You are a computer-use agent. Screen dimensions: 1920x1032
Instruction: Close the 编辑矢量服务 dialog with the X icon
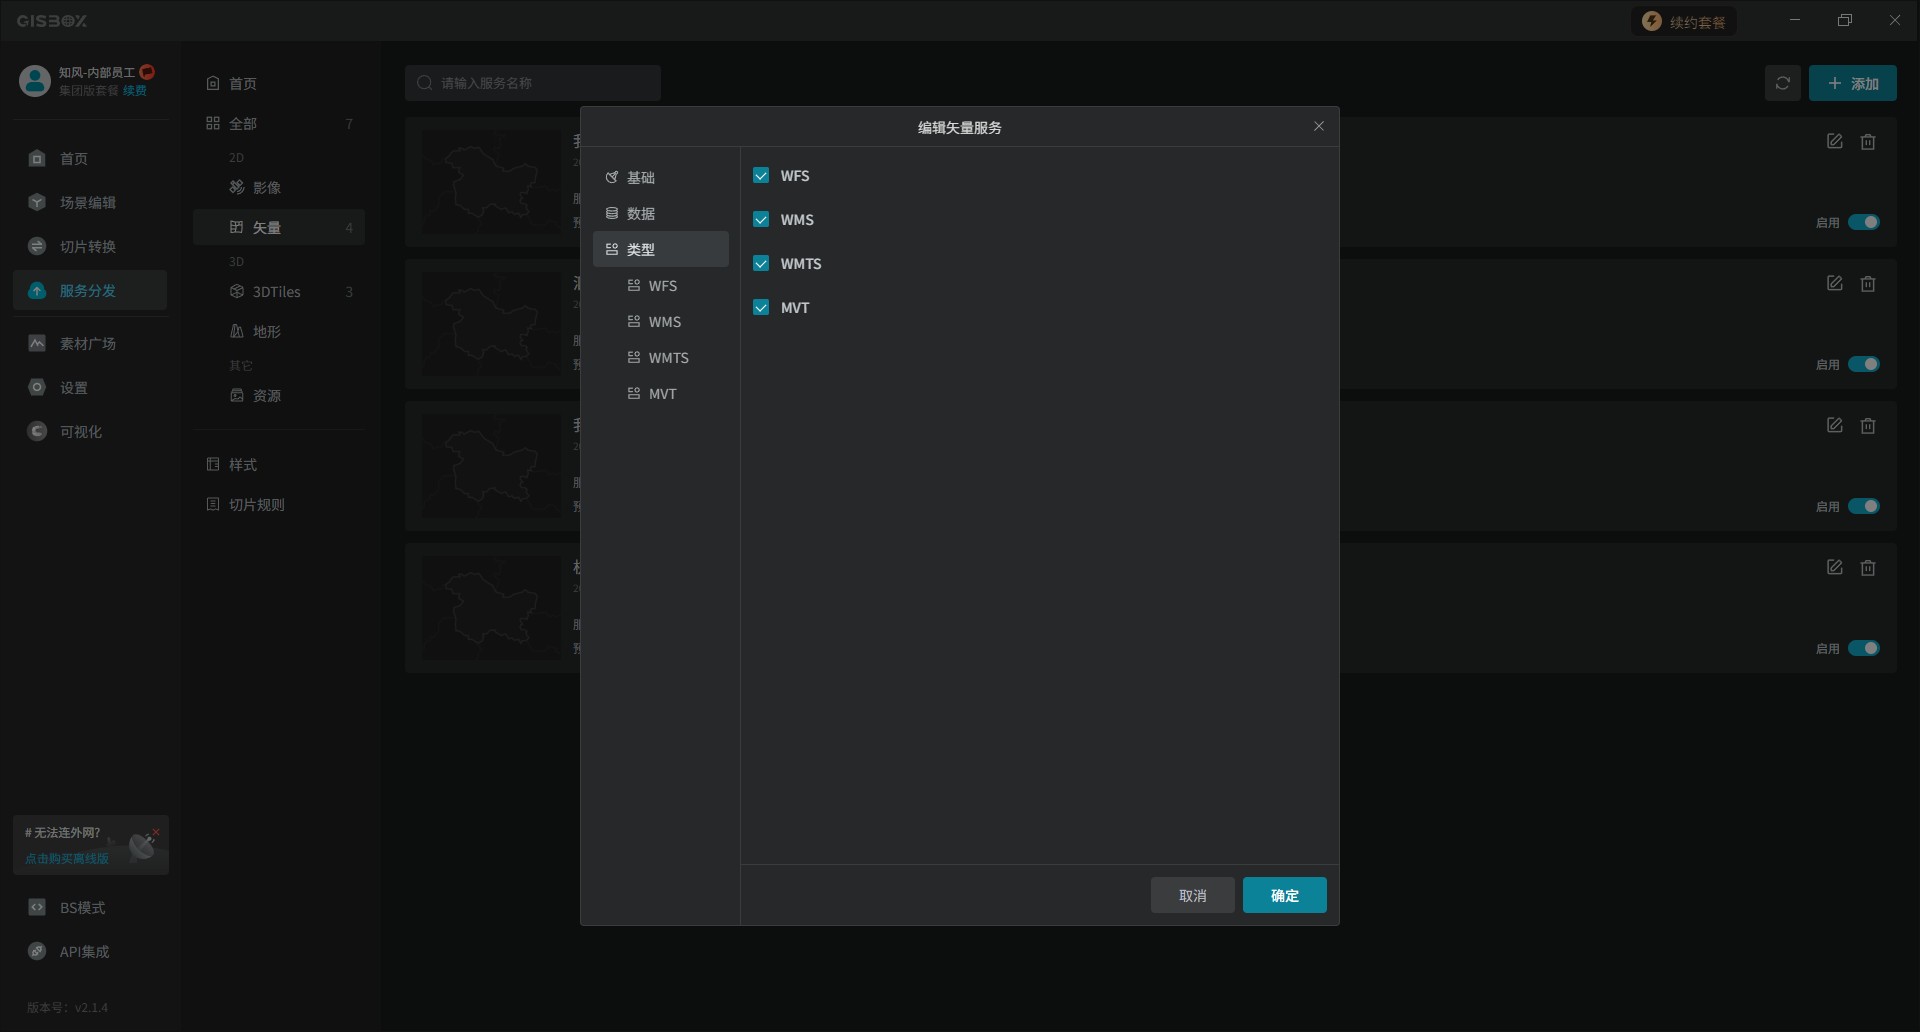pyautogui.click(x=1318, y=126)
